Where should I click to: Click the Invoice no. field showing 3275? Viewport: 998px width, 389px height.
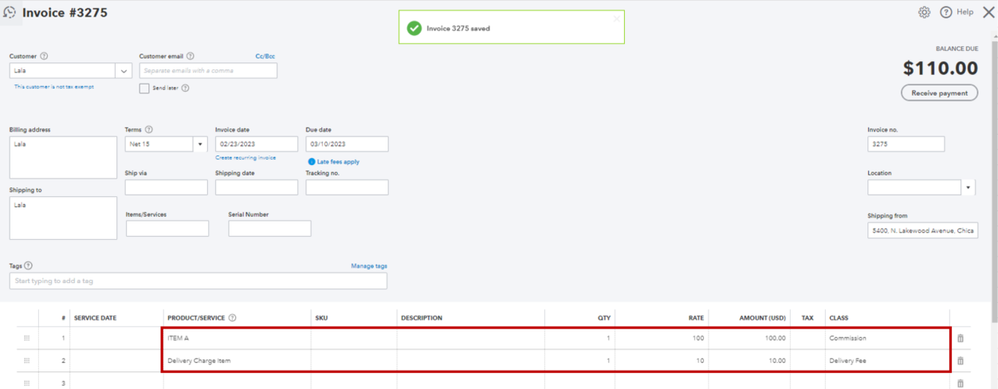click(906, 144)
